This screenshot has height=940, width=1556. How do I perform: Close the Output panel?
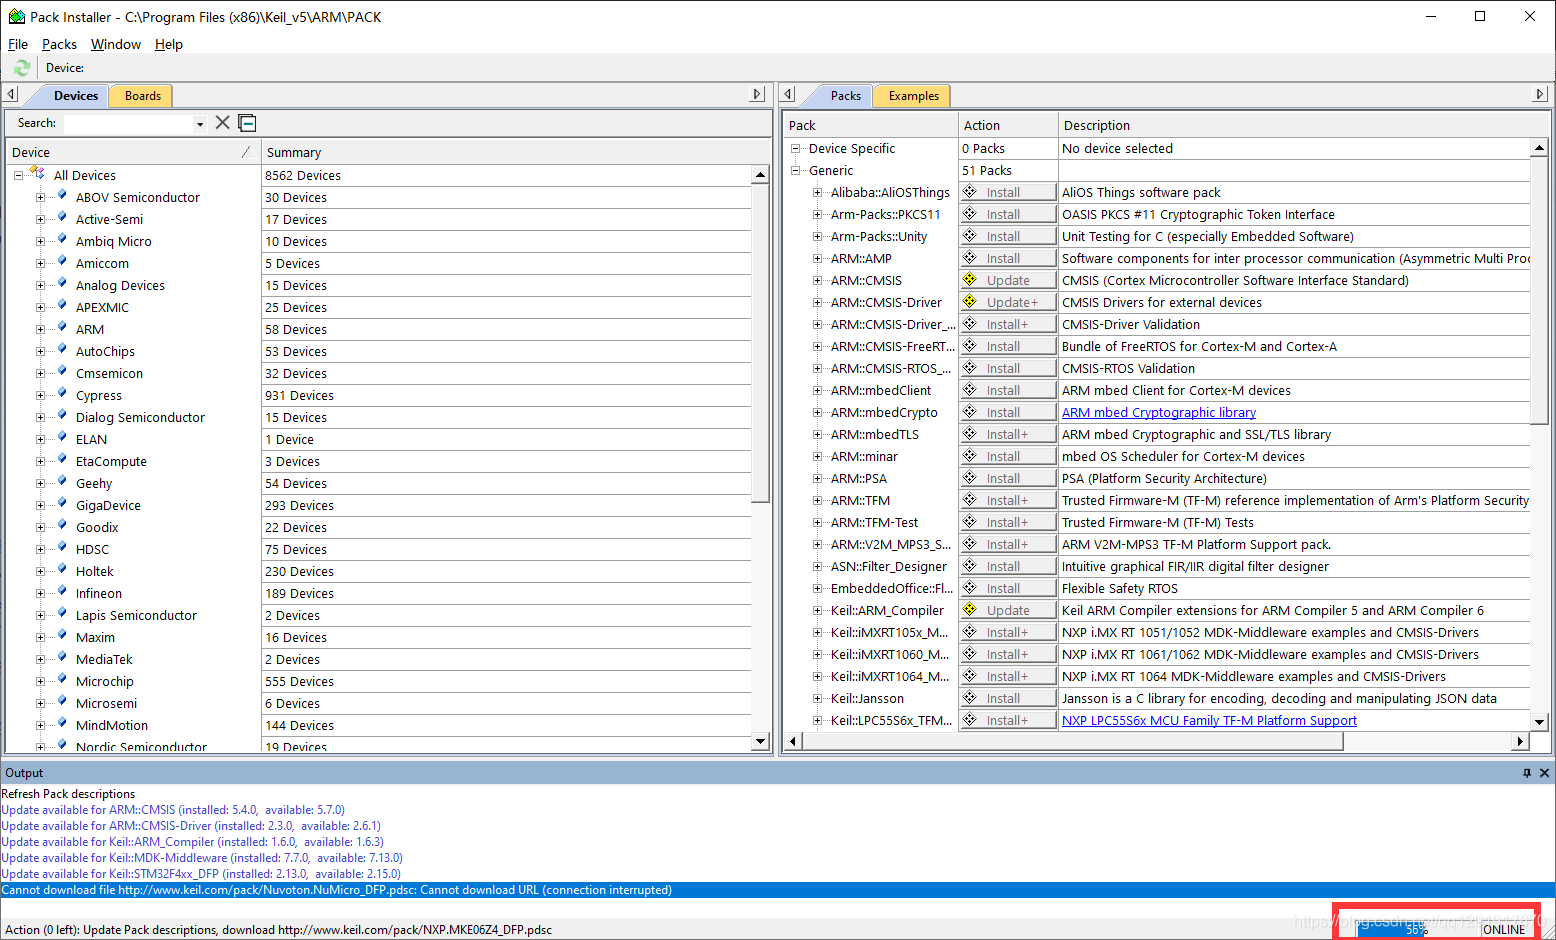pyautogui.click(x=1544, y=773)
